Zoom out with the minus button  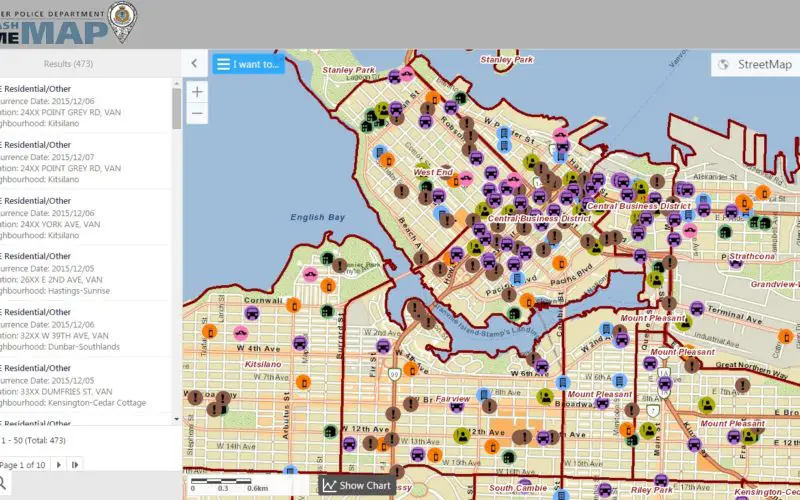[x=197, y=113]
